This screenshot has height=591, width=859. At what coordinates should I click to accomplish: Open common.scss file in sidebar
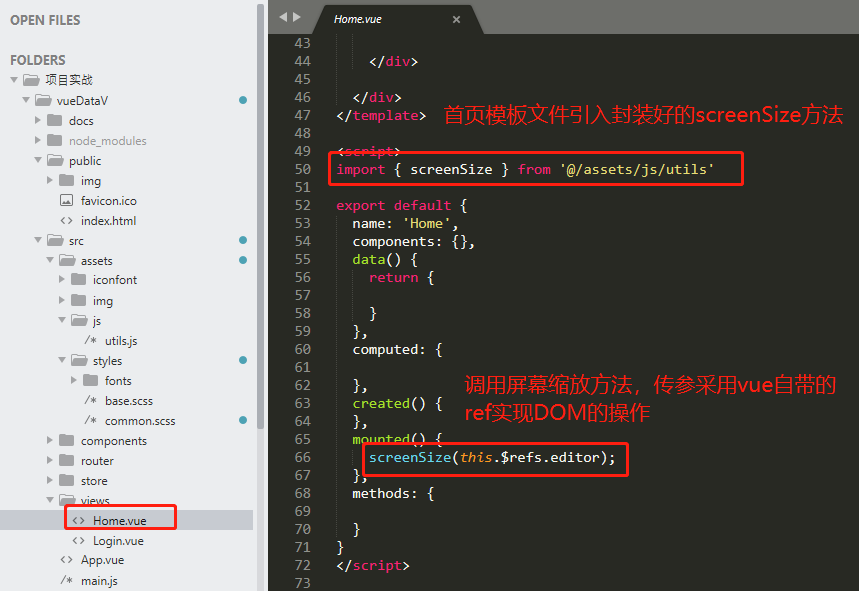coord(140,421)
